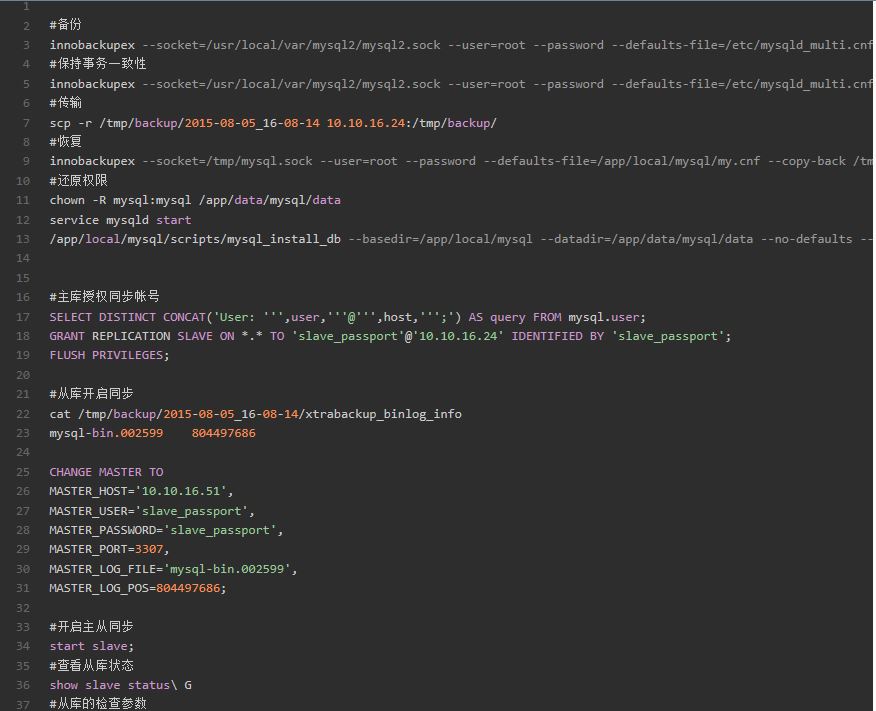
Task: Click the 'FLUSH PRIVILEGES;' statement
Action: point(110,355)
